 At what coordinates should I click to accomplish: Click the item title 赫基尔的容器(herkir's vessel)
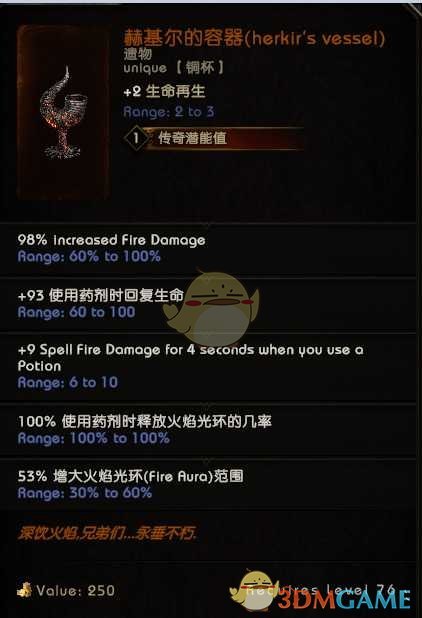pos(255,38)
